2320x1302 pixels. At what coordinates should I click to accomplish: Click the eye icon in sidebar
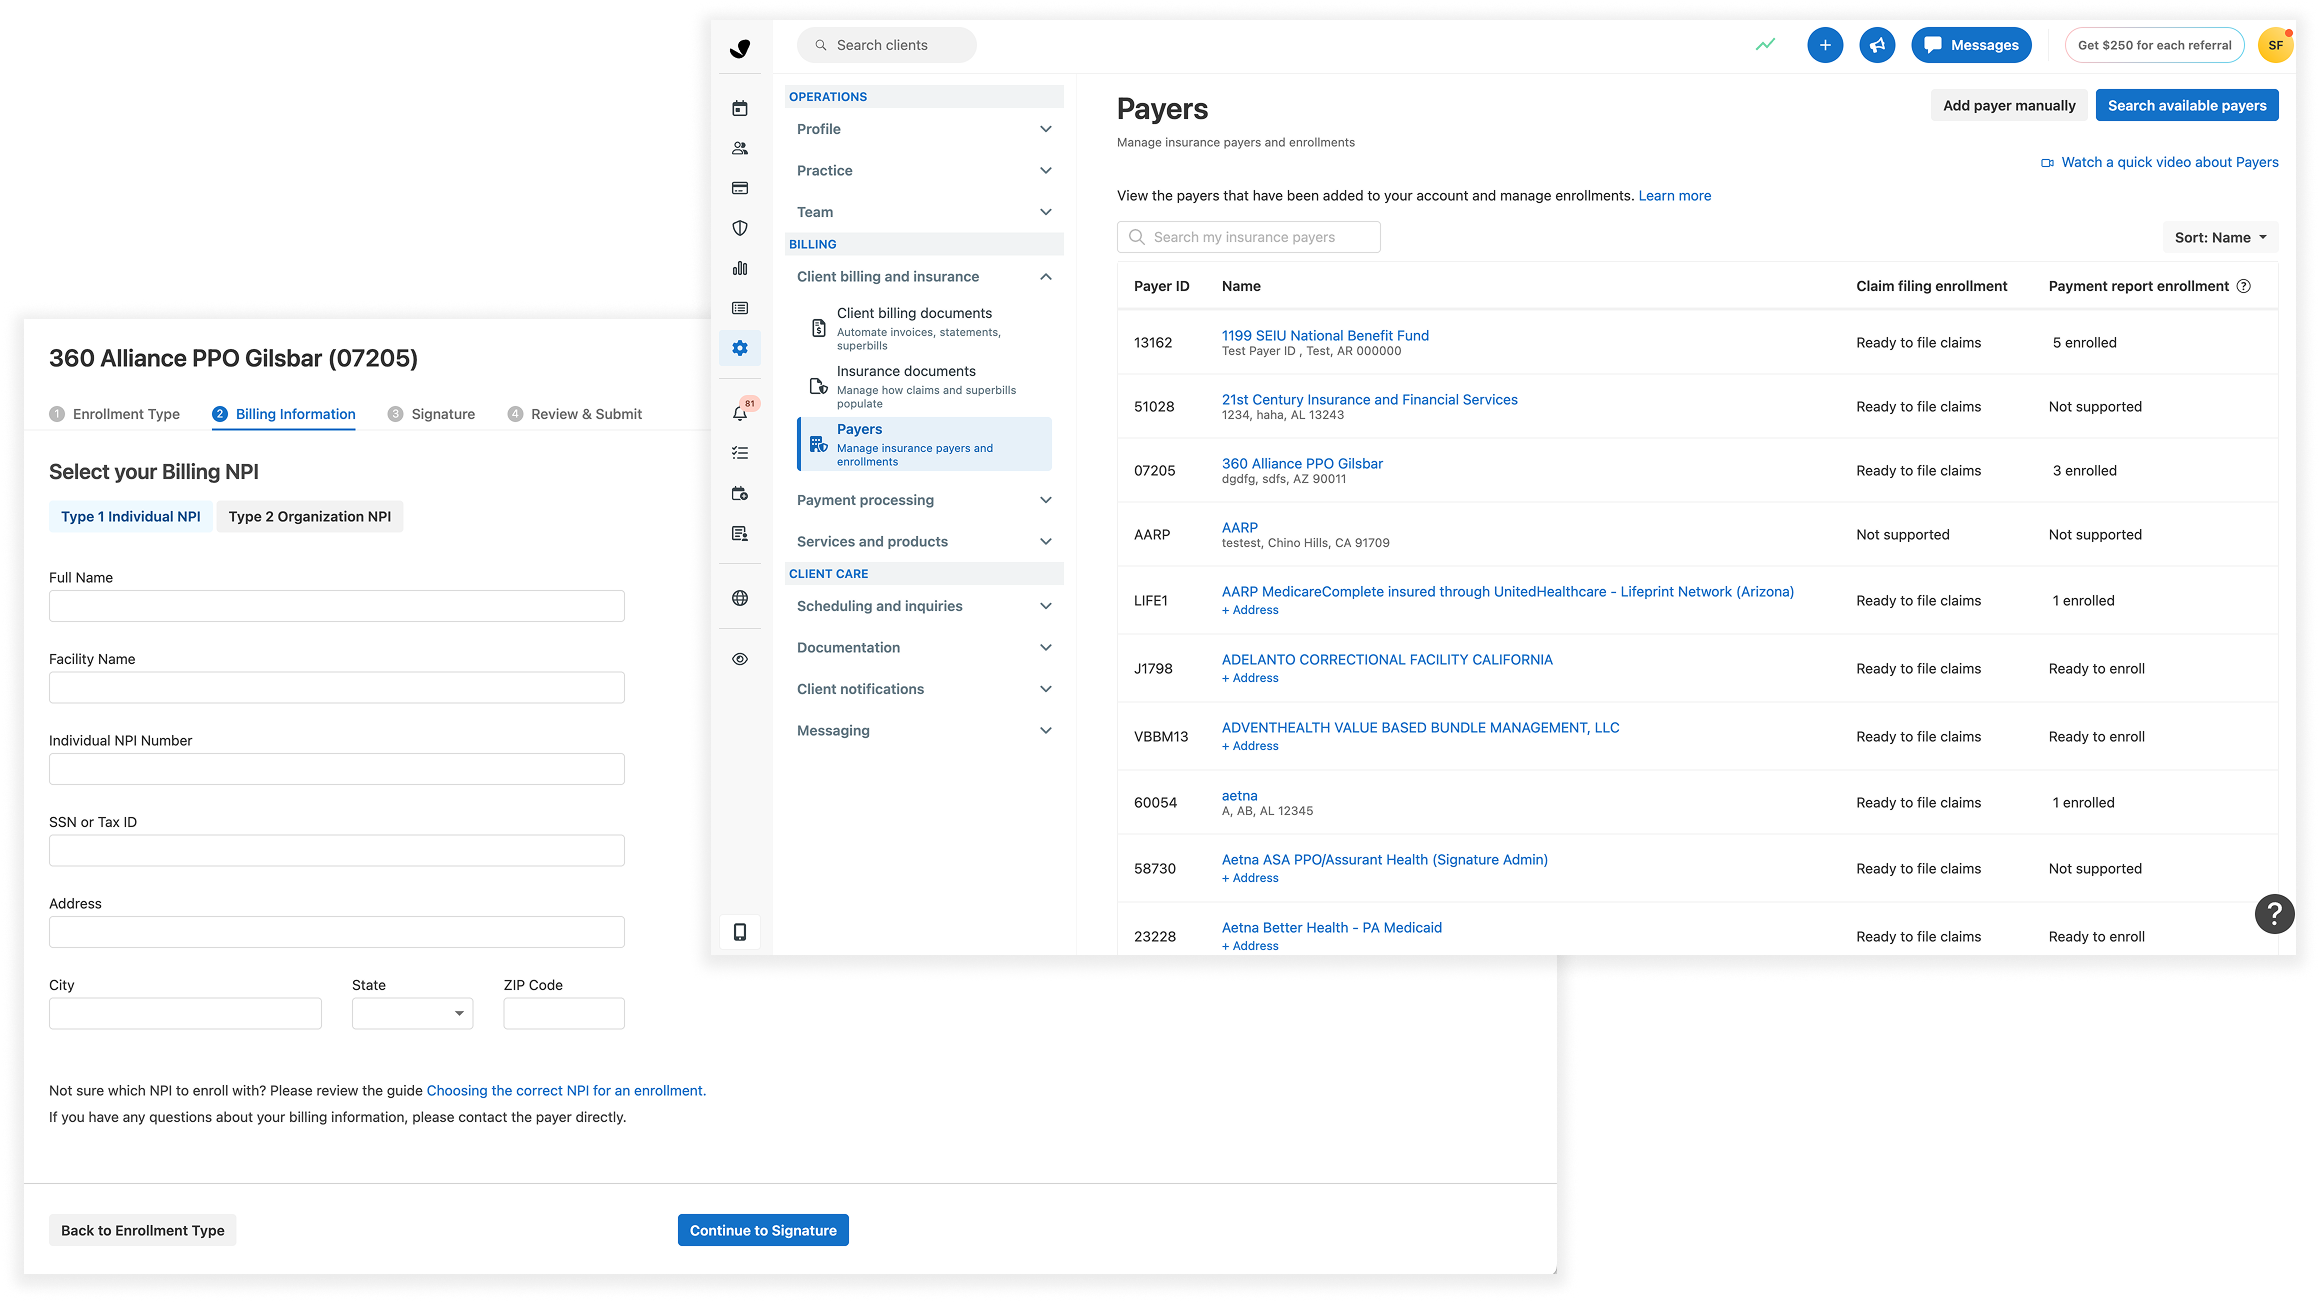tap(740, 659)
